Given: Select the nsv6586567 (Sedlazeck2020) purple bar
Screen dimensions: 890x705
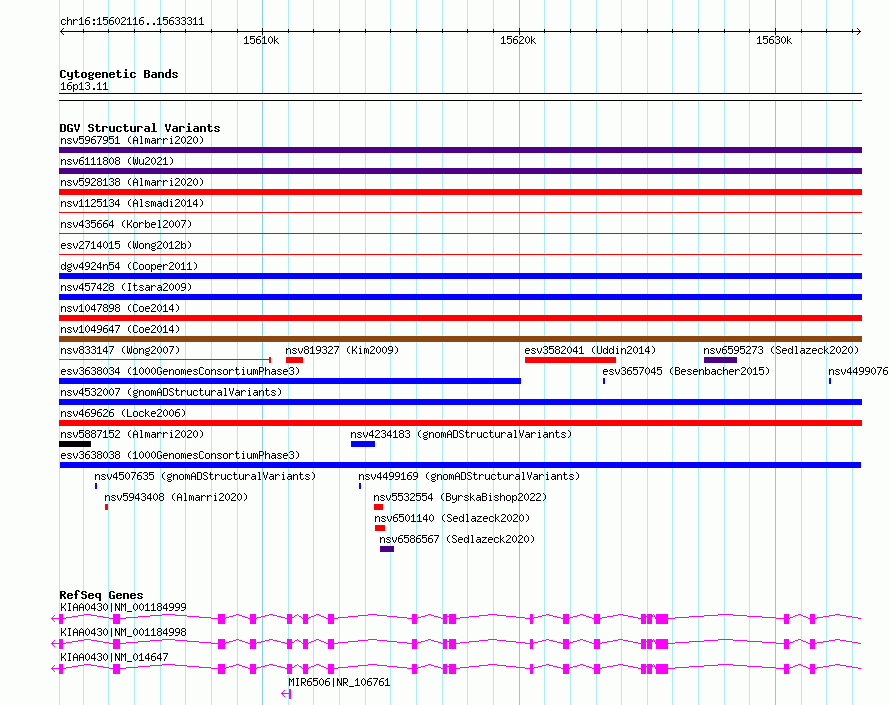Looking at the screenshot, I should [x=387, y=549].
